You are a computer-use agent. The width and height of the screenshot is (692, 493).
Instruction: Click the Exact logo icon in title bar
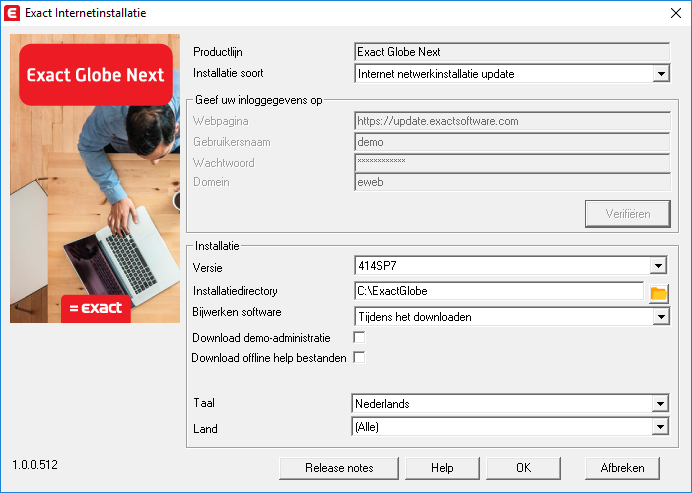pos(12,13)
